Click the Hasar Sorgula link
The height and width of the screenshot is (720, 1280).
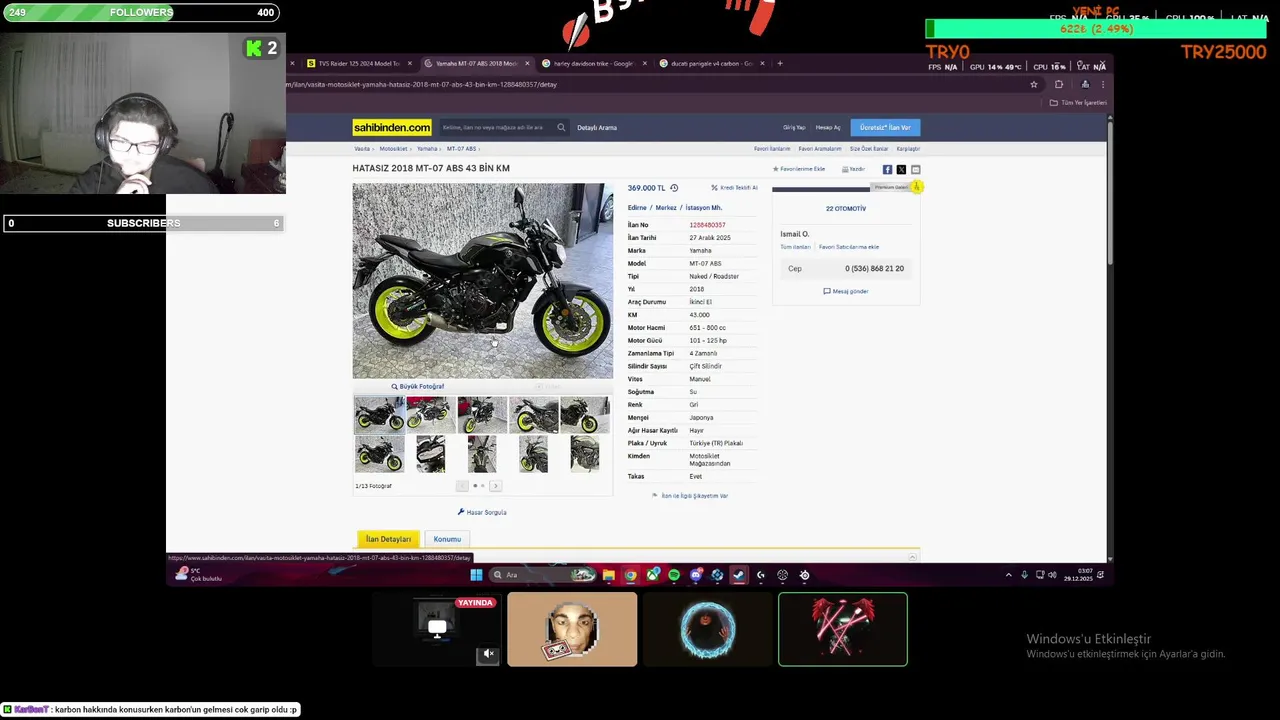[x=482, y=512]
